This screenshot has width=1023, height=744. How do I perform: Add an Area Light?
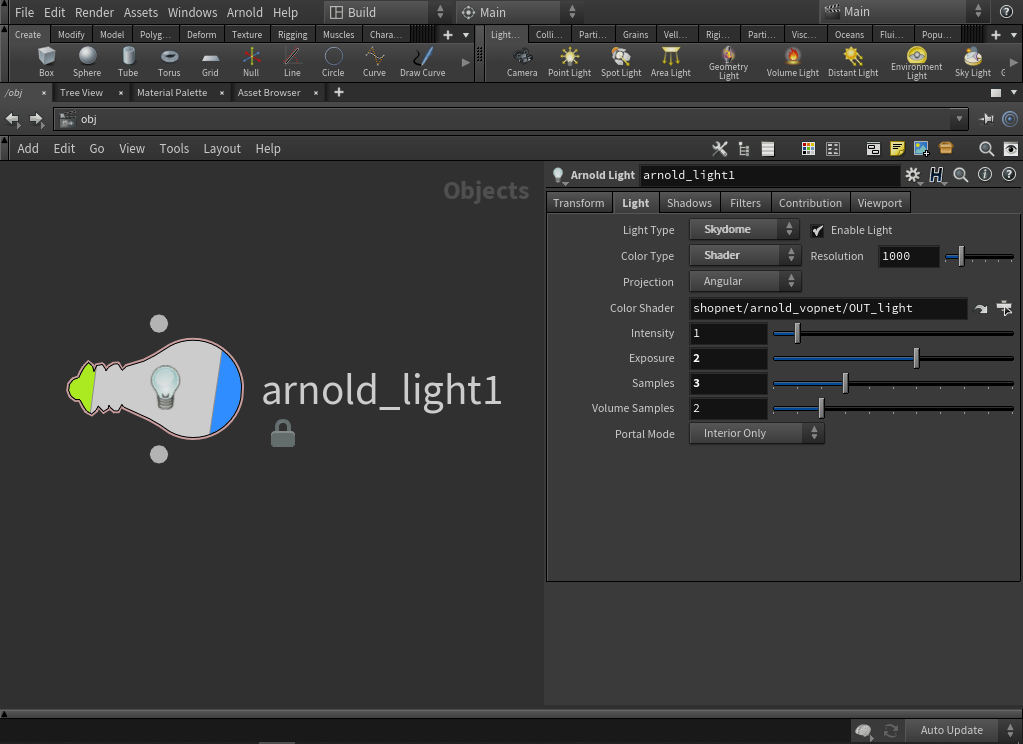pos(671,62)
